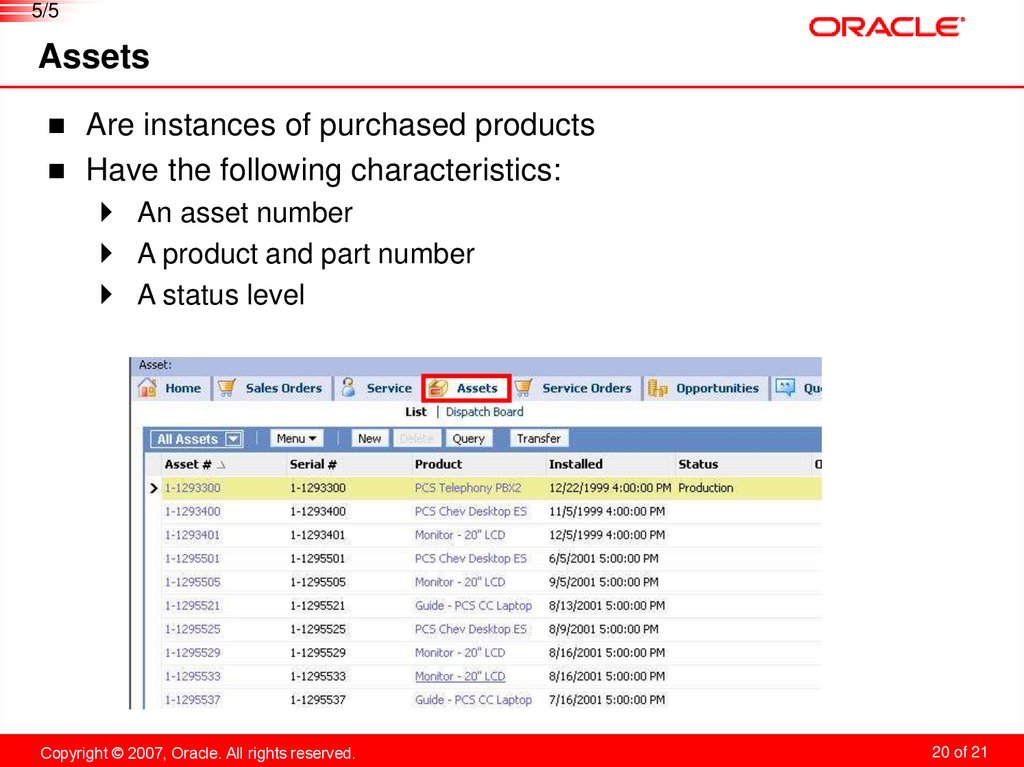Open asset number 1-1295537 link
Screen dimensions: 1024x767
(x=193, y=700)
